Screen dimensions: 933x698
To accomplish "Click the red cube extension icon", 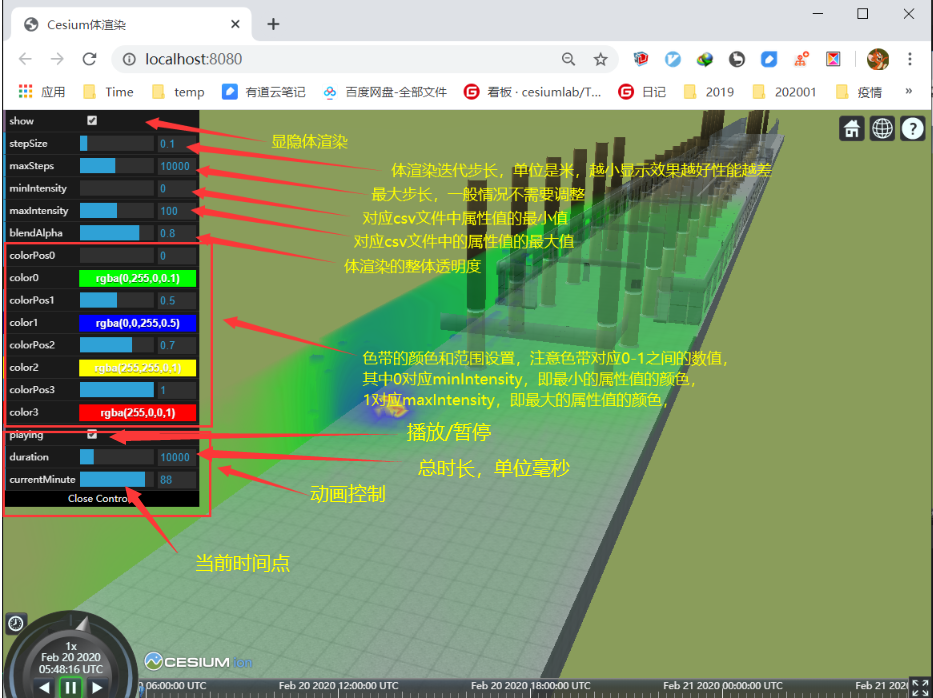I will pos(641,59).
